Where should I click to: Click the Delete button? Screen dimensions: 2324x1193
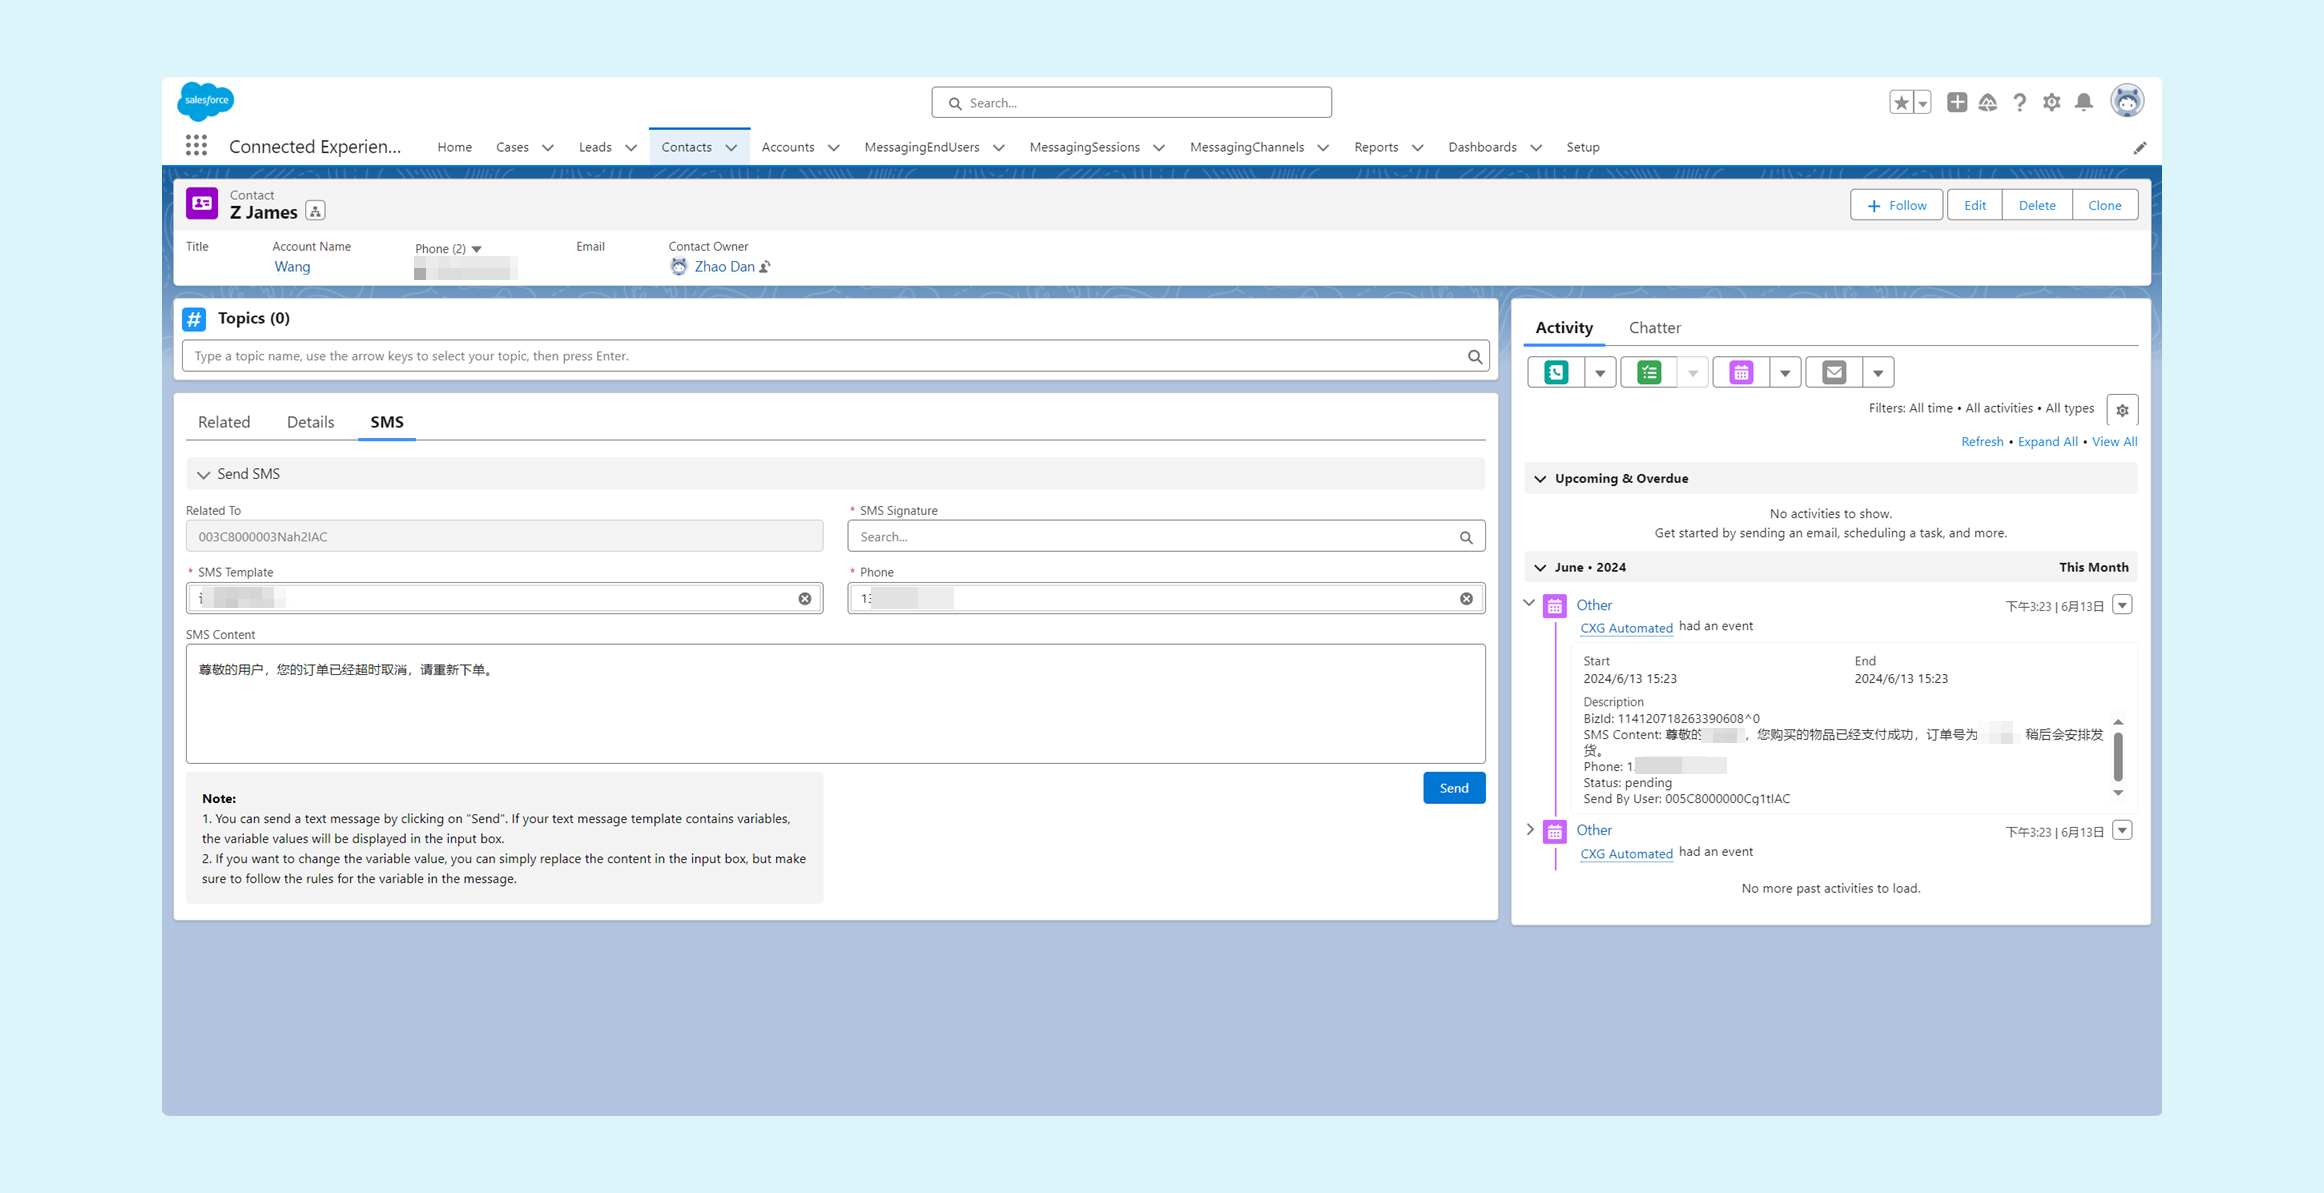(2036, 205)
